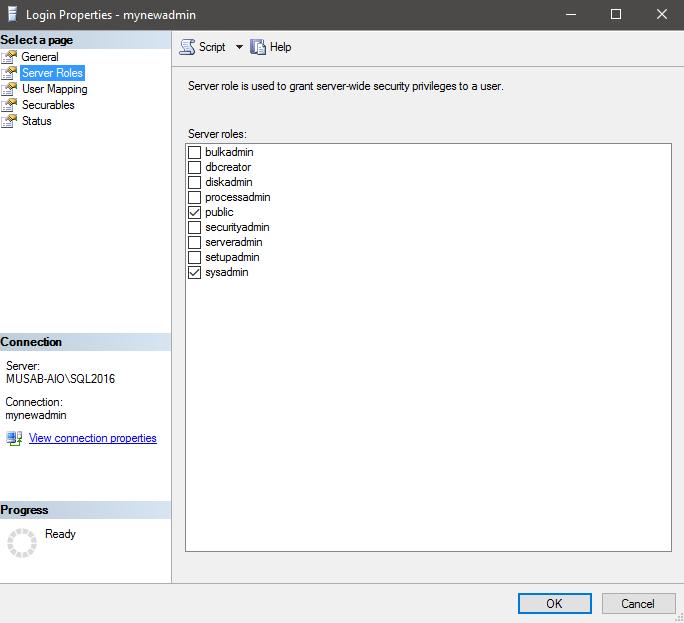Image resolution: width=684 pixels, height=623 pixels.
Task: Tick the serveradmin checkbox
Action: tap(194, 243)
